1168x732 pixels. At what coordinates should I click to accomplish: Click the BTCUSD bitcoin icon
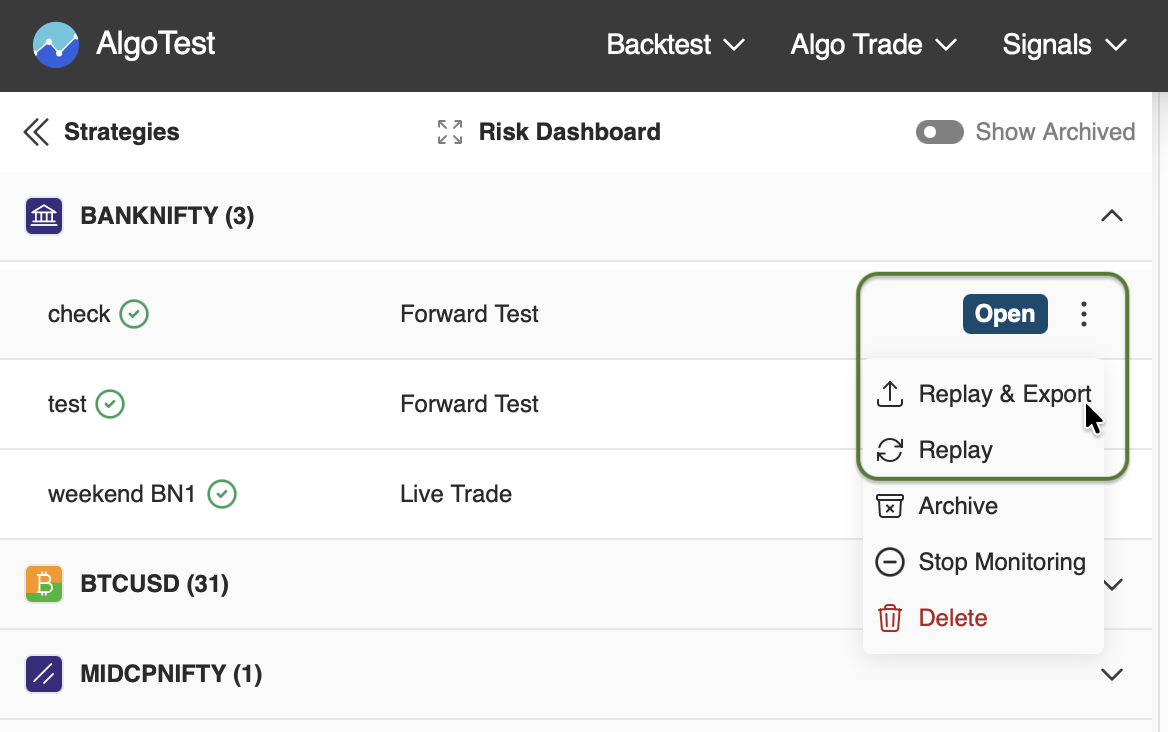[x=44, y=584]
